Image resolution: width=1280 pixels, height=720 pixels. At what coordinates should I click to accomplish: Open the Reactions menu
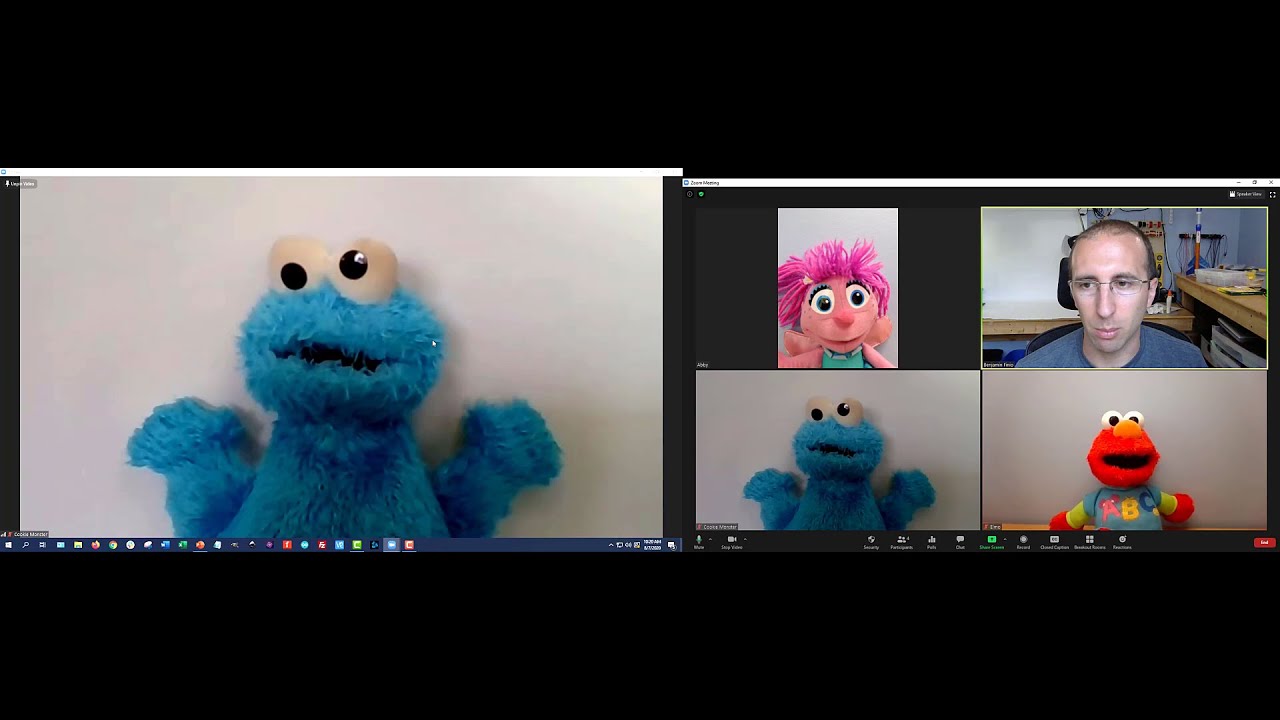(x=1122, y=541)
